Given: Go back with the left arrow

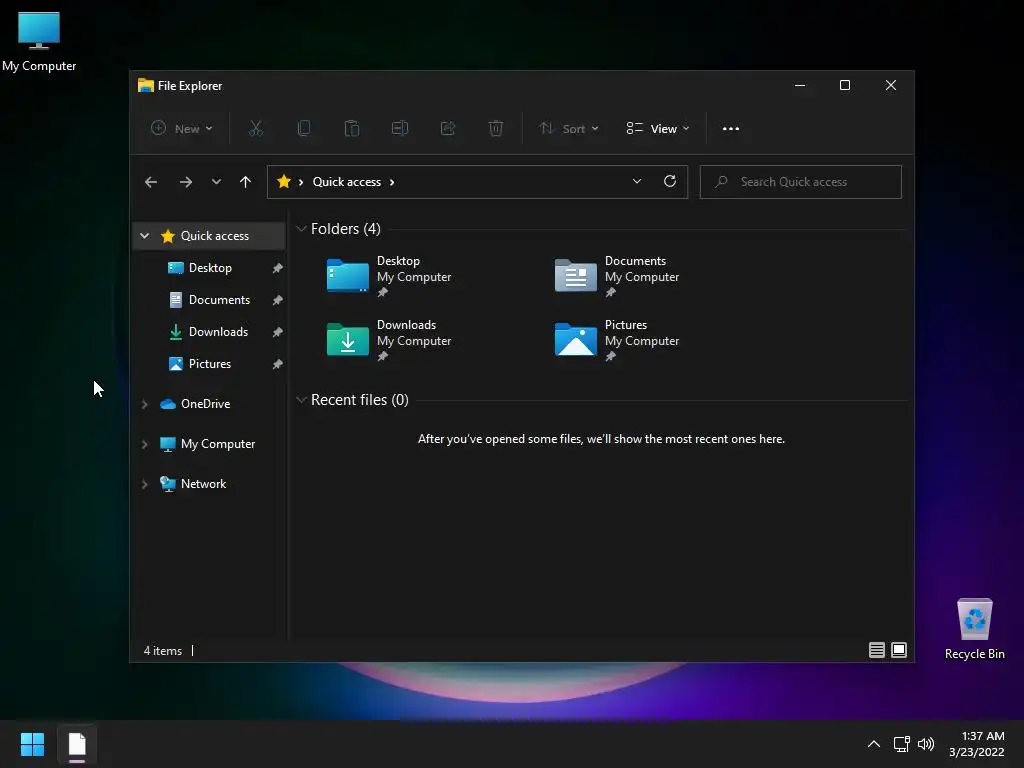Looking at the screenshot, I should 151,182.
